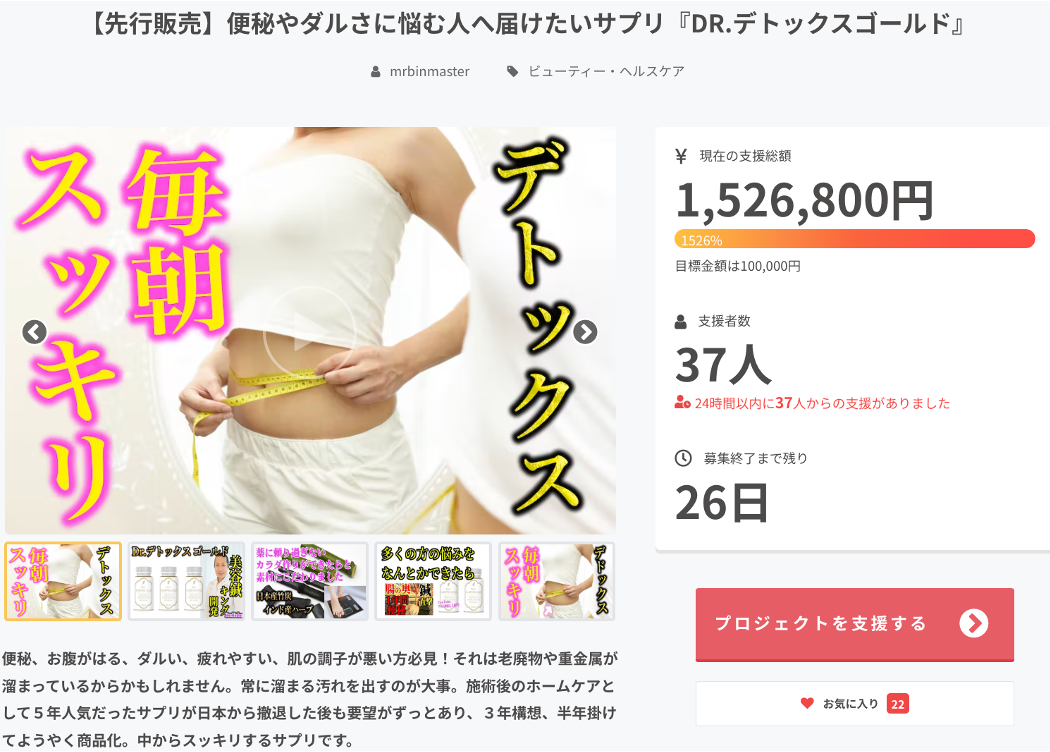The width and height of the screenshot is (1050, 752).
Task: Click プロジェクトを支援する button
Action: click(x=854, y=624)
